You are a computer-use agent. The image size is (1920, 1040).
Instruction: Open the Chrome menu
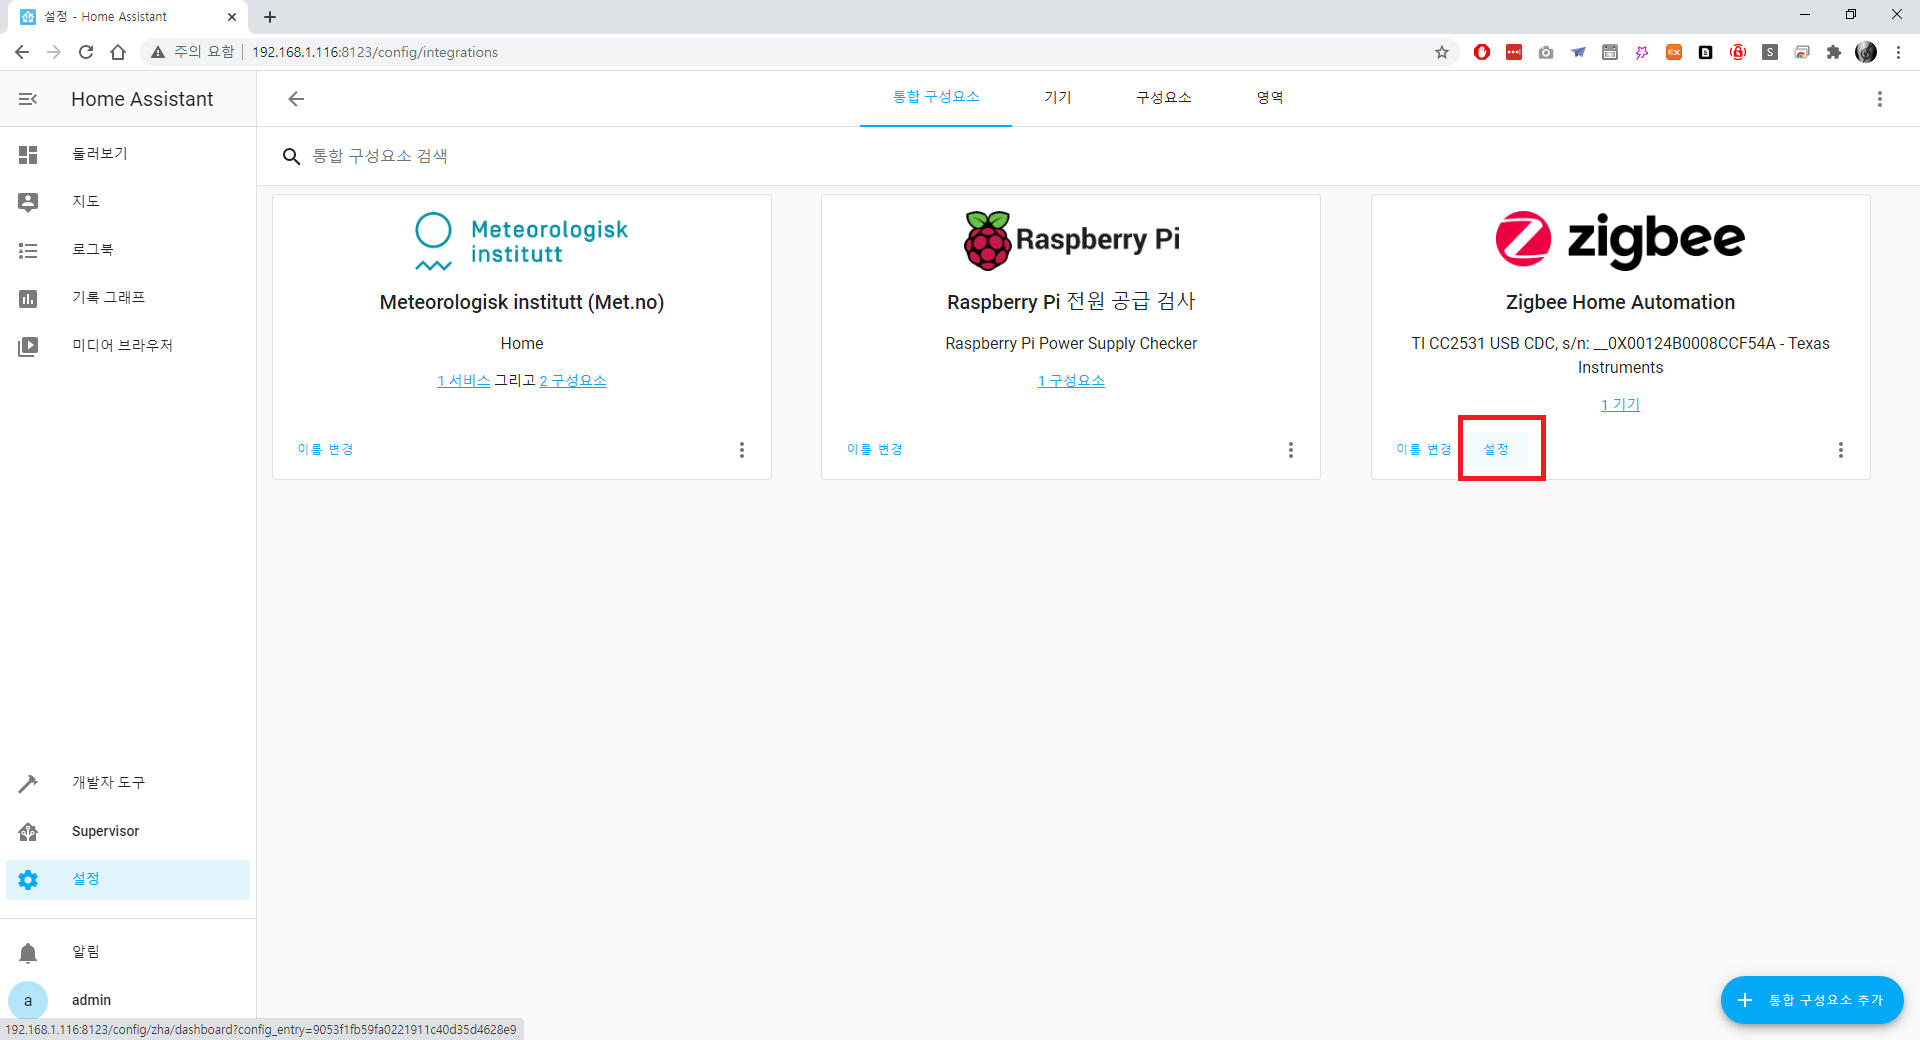tap(1898, 52)
